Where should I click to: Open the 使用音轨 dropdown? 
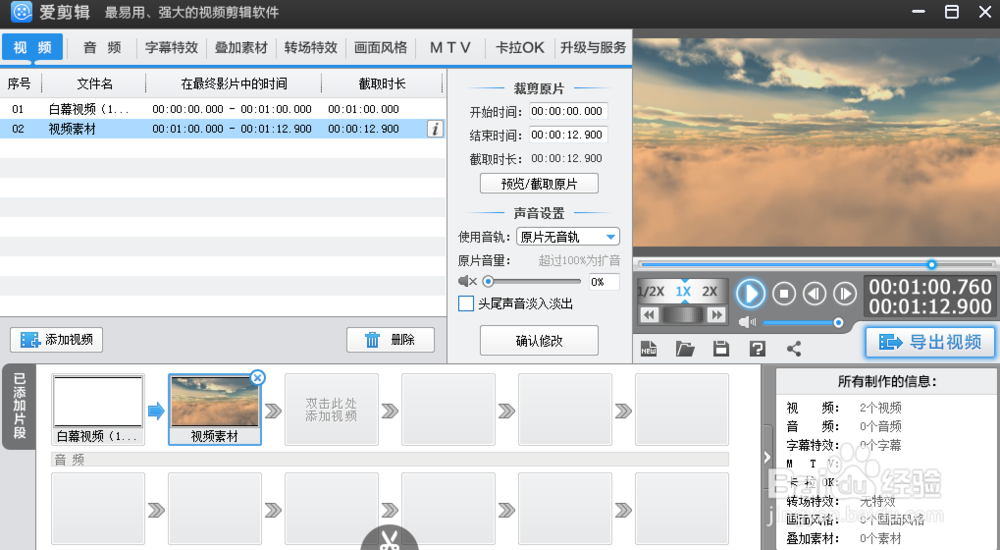pos(568,237)
